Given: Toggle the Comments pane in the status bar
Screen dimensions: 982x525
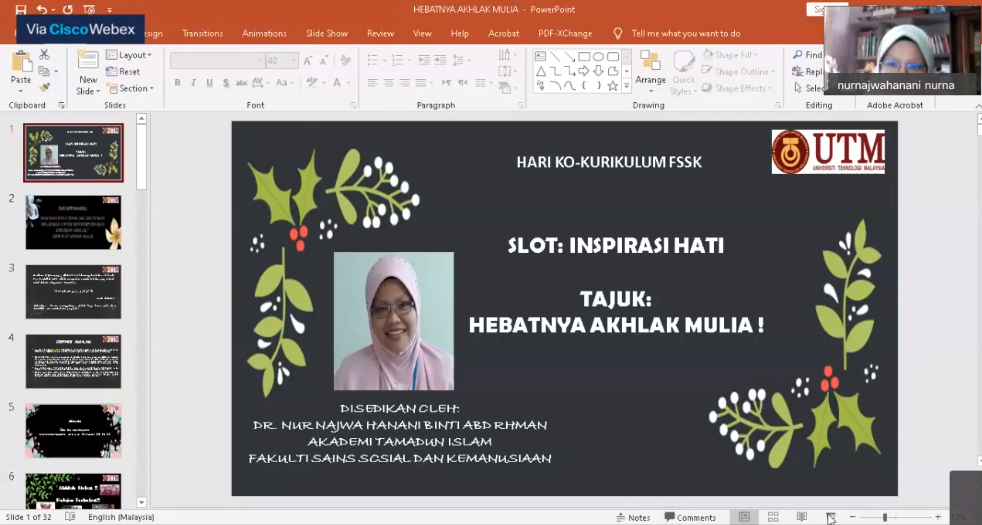Looking at the screenshot, I should (690, 517).
